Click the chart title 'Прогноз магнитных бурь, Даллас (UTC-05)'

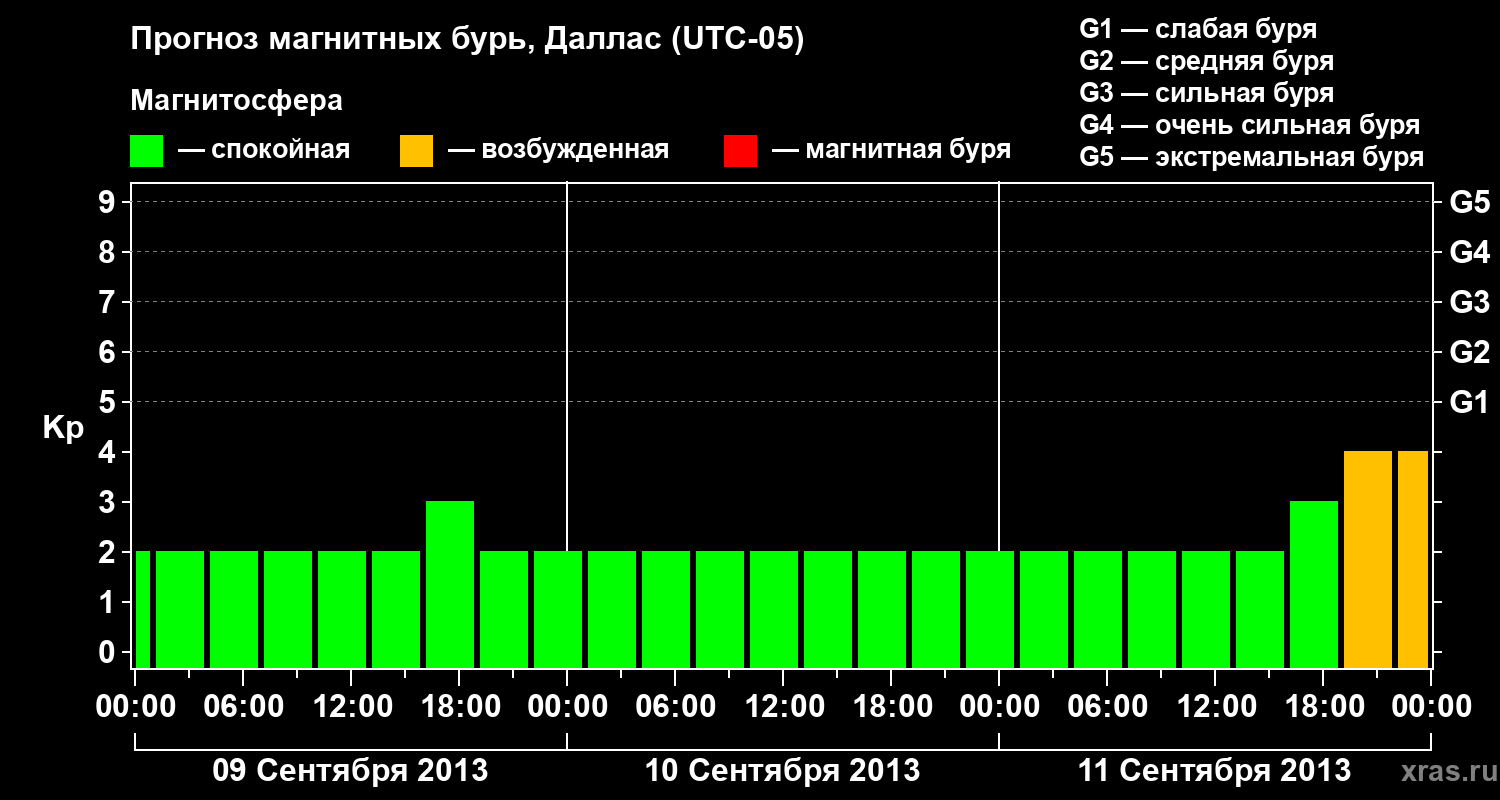click(x=467, y=41)
